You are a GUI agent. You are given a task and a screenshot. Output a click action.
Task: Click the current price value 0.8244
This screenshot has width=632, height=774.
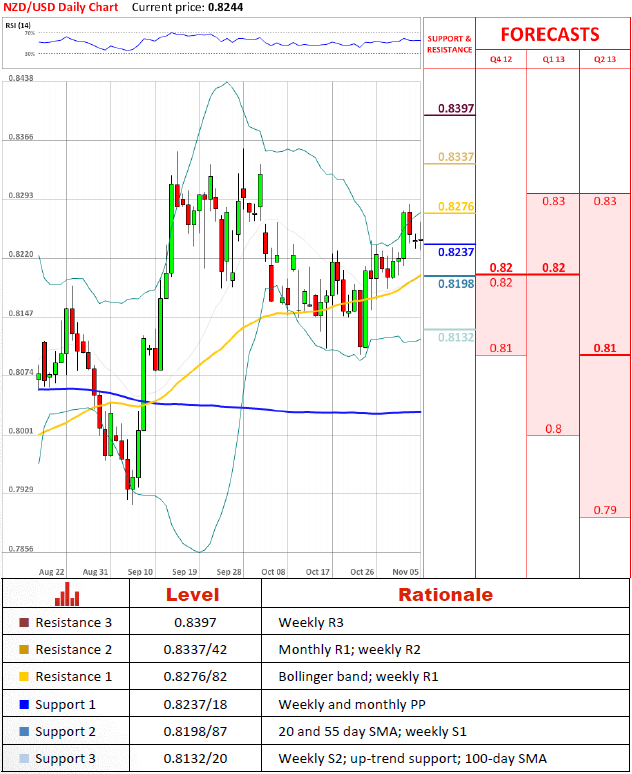(x=225, y=7)
